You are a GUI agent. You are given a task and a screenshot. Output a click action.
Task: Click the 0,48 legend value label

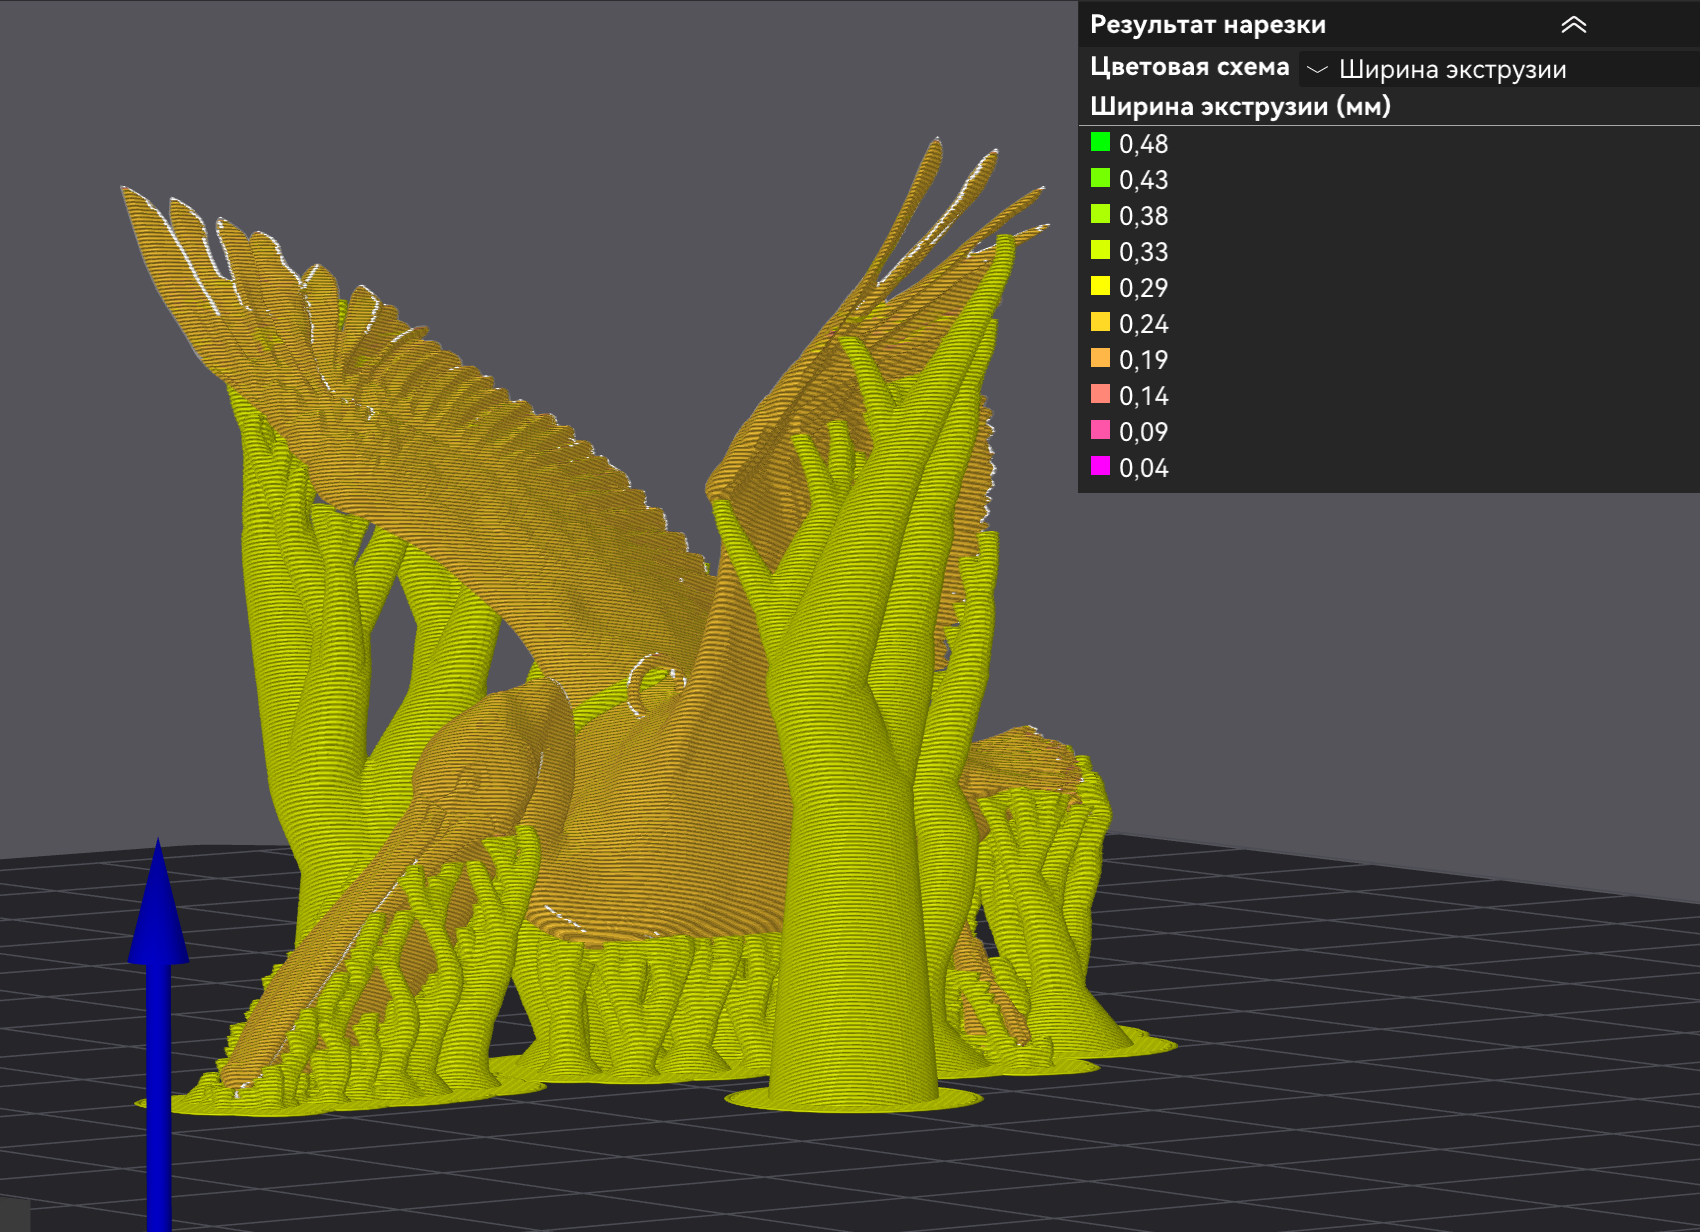[x=1143, y=144]
